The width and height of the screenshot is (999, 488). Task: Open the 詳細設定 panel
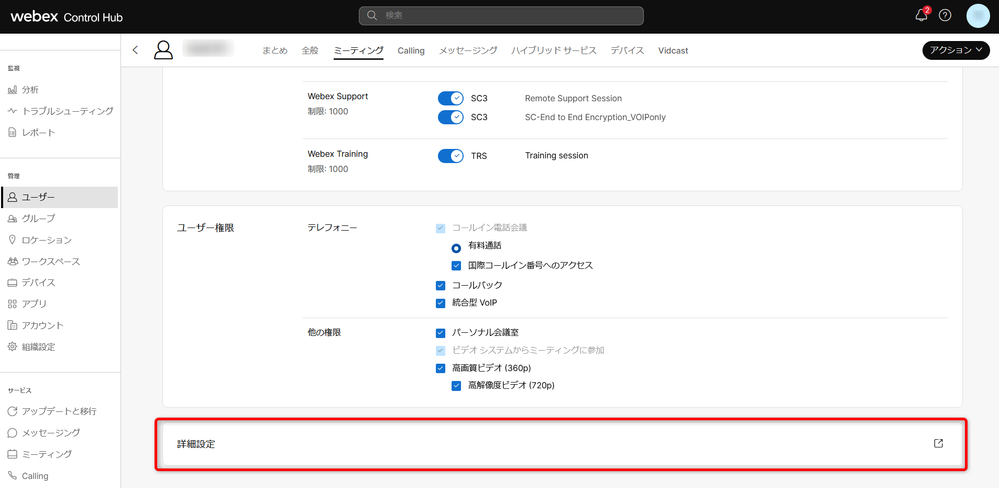coord(562,444)
